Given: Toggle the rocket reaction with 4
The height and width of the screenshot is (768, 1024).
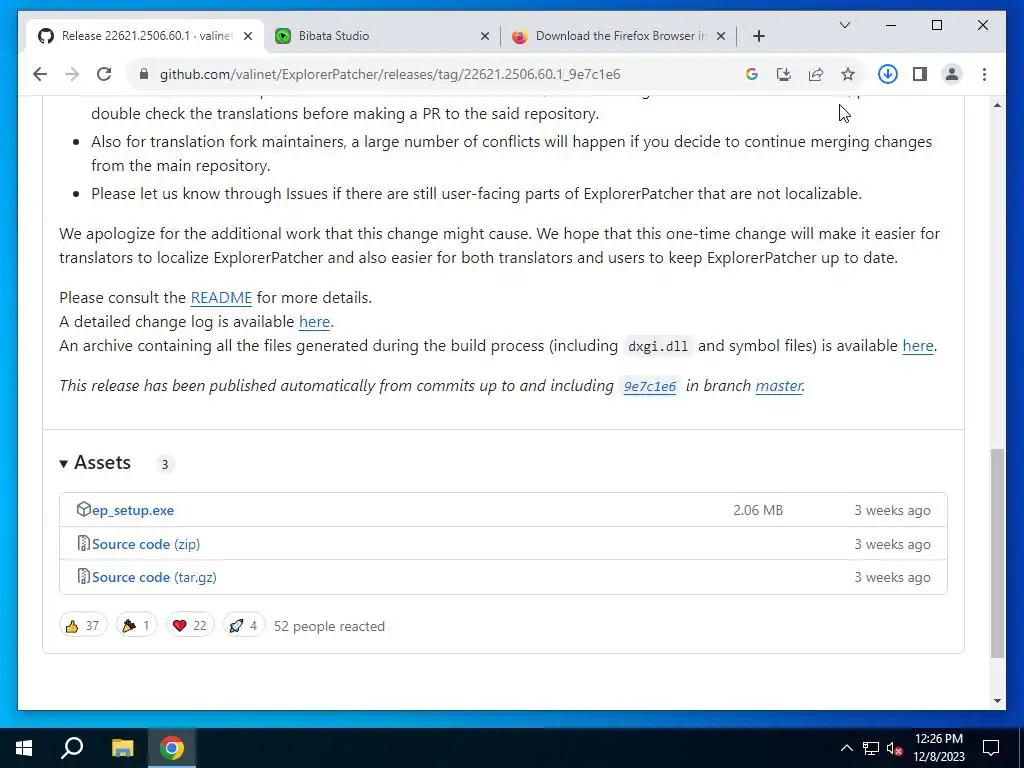Looking at the screenshot, I should [244, 626].
